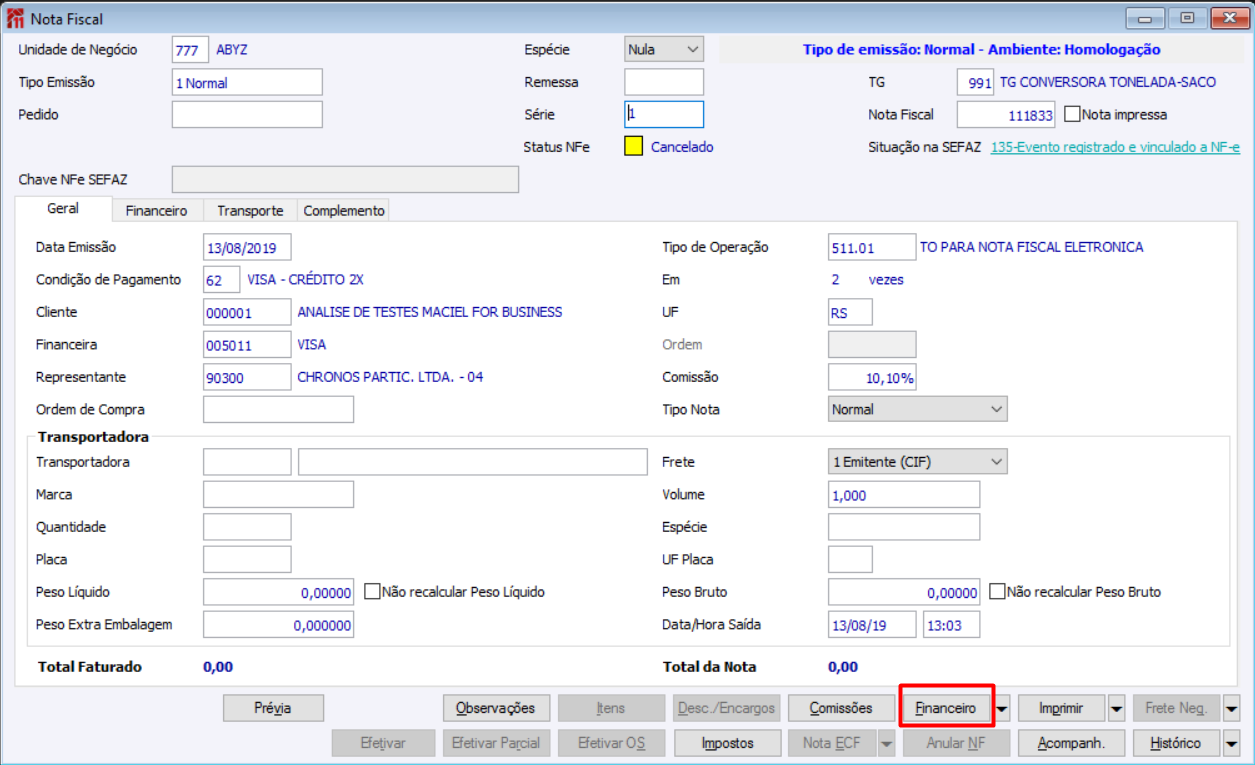Click the Transportadora code field
The image size is (1255, 765).
pyautogui.click(x=247, y=462)
